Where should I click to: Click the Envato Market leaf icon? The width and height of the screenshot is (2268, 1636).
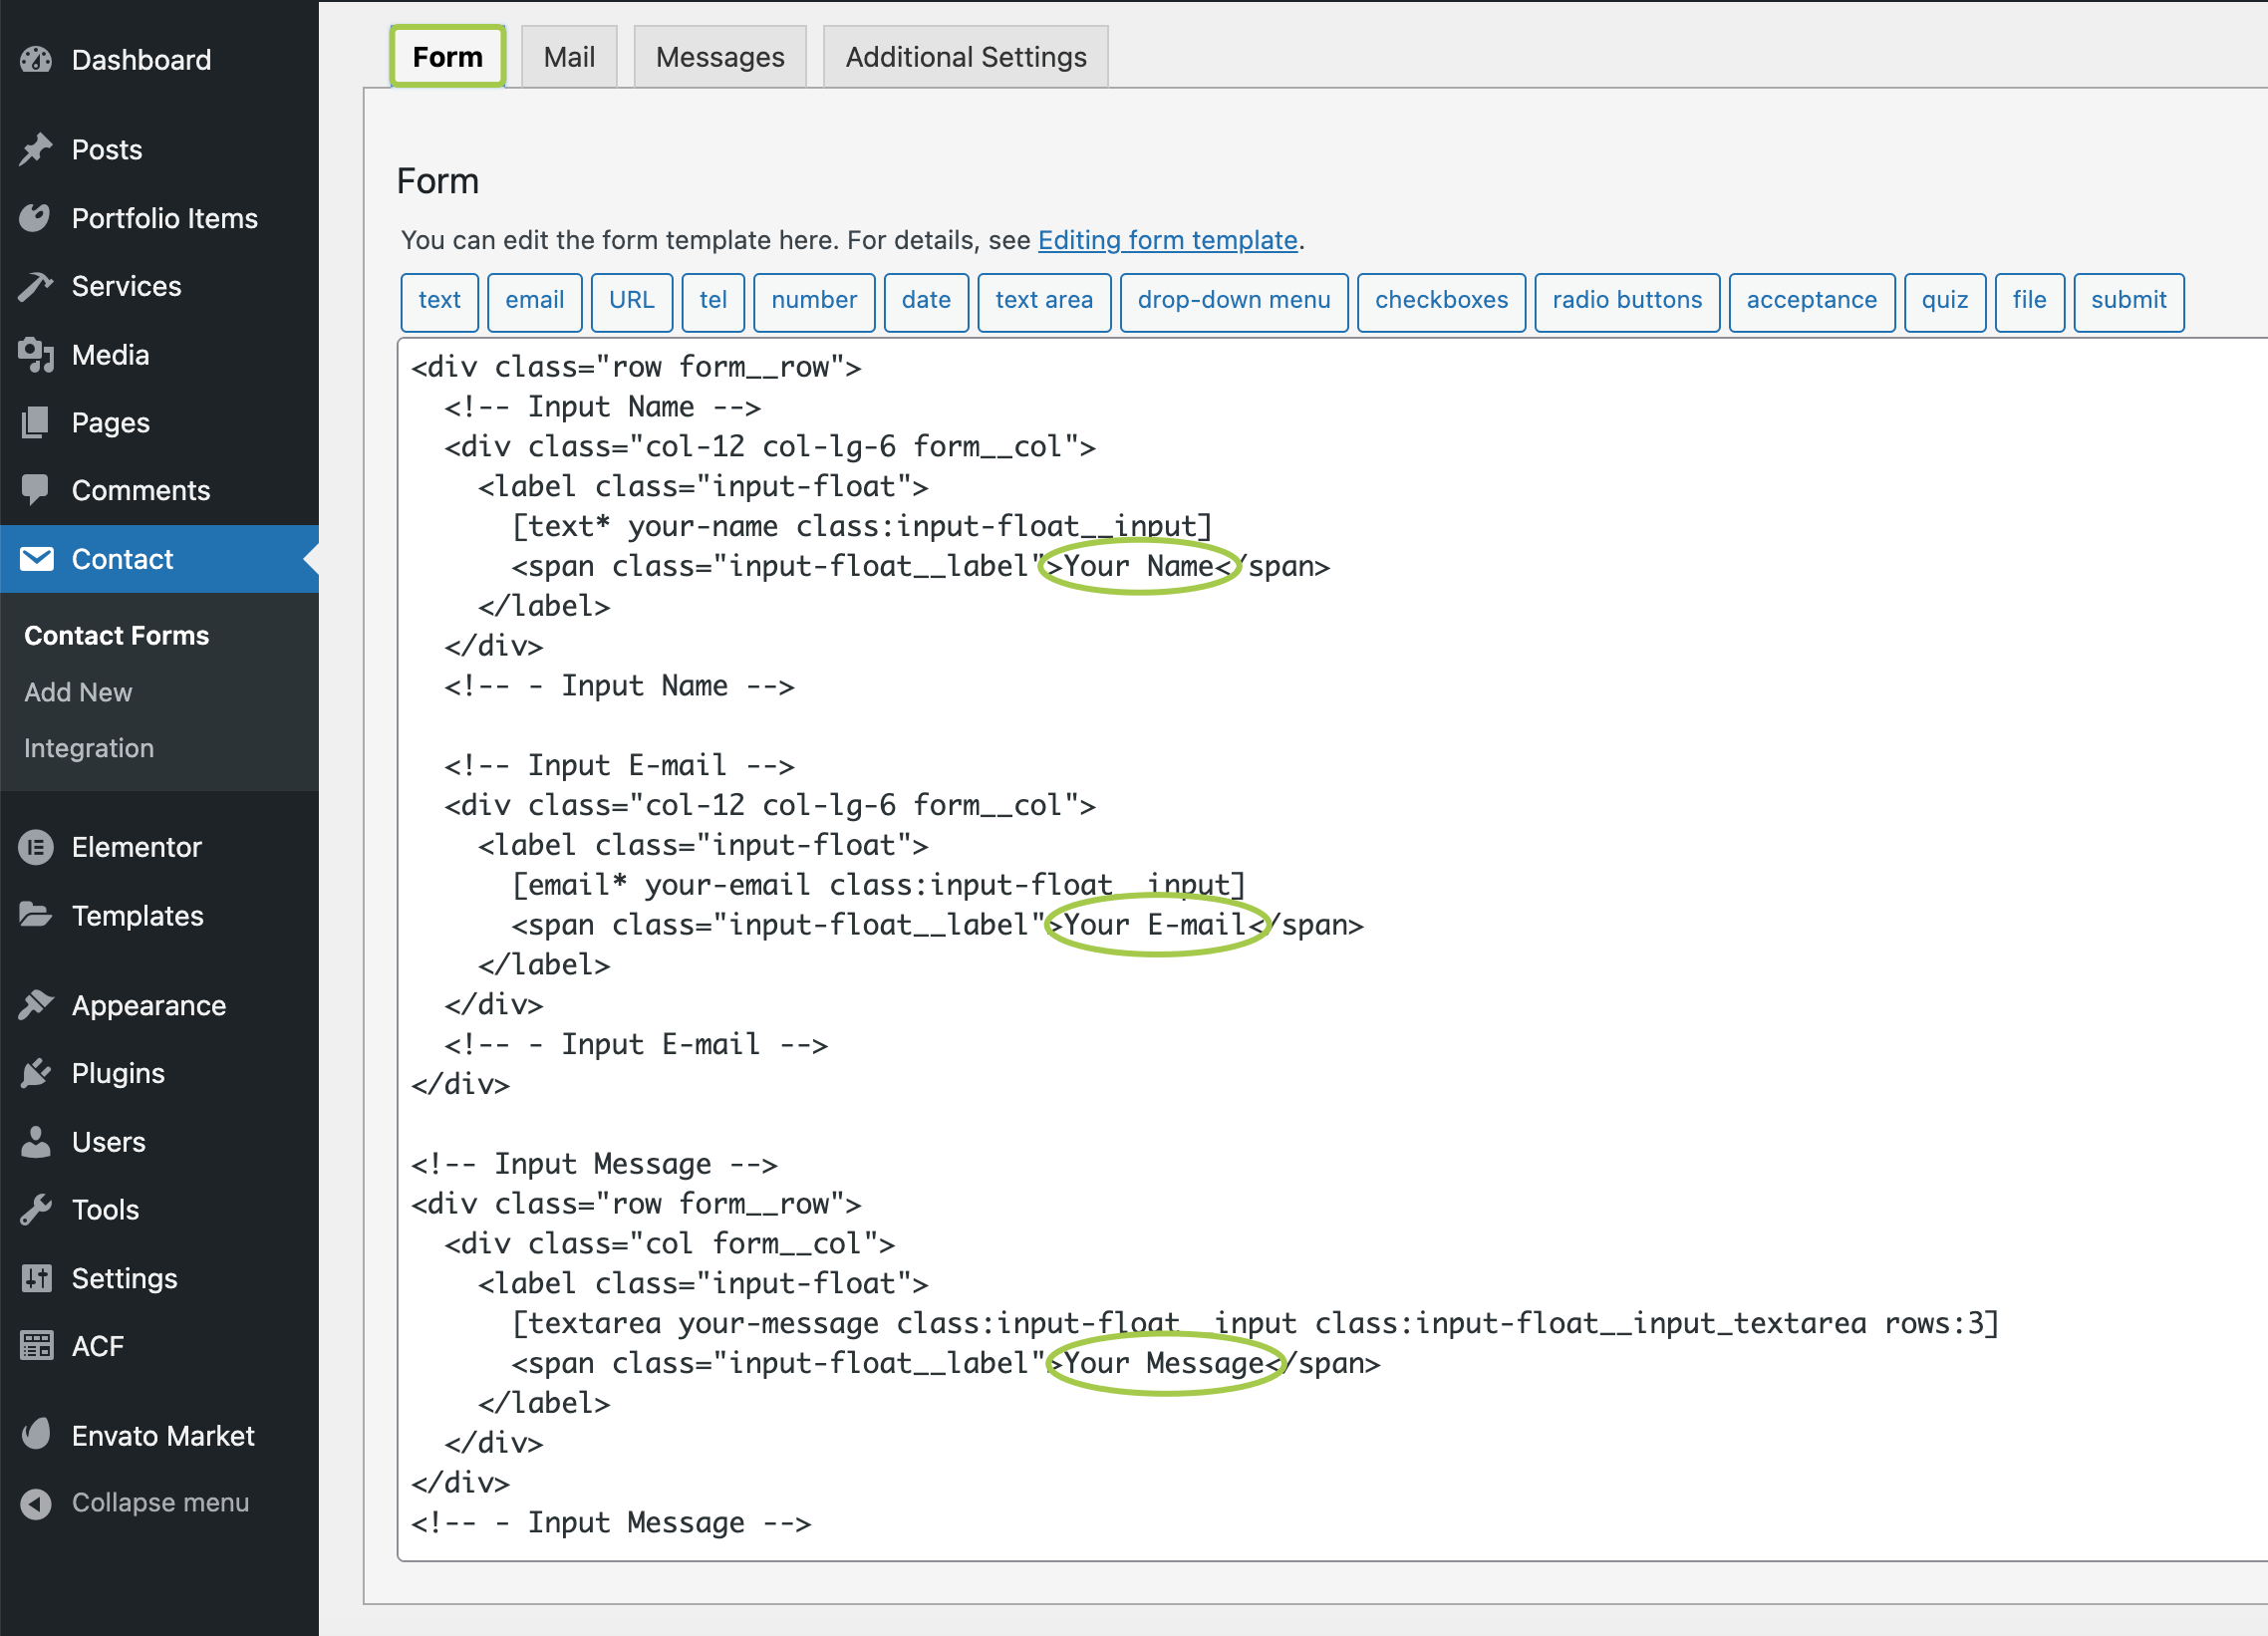(x=36, y=1435)
